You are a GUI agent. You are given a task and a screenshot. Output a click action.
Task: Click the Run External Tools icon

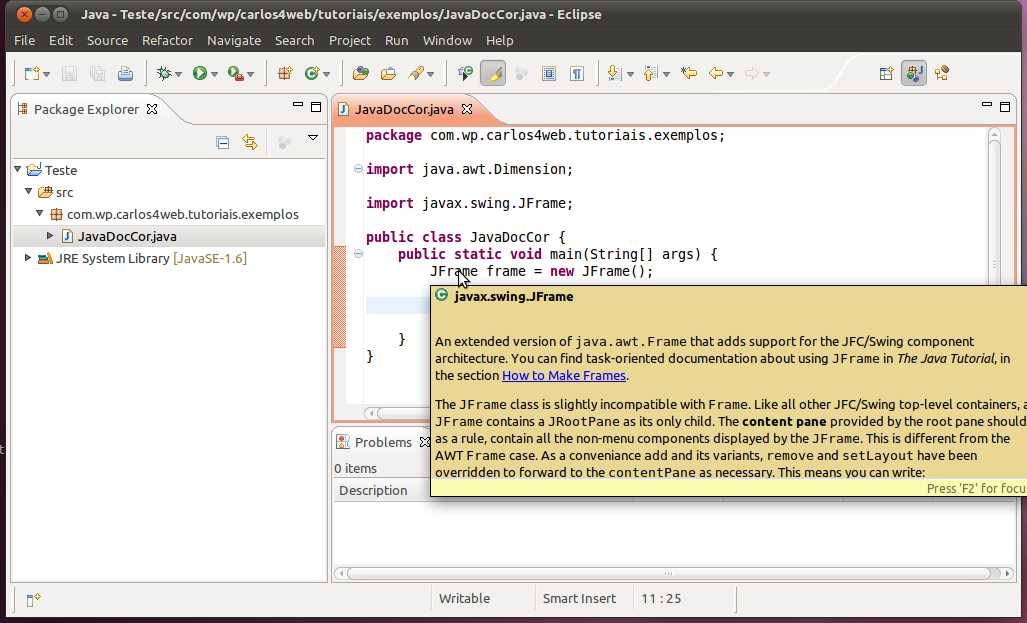pyautogui.click(x=236, y=73)
